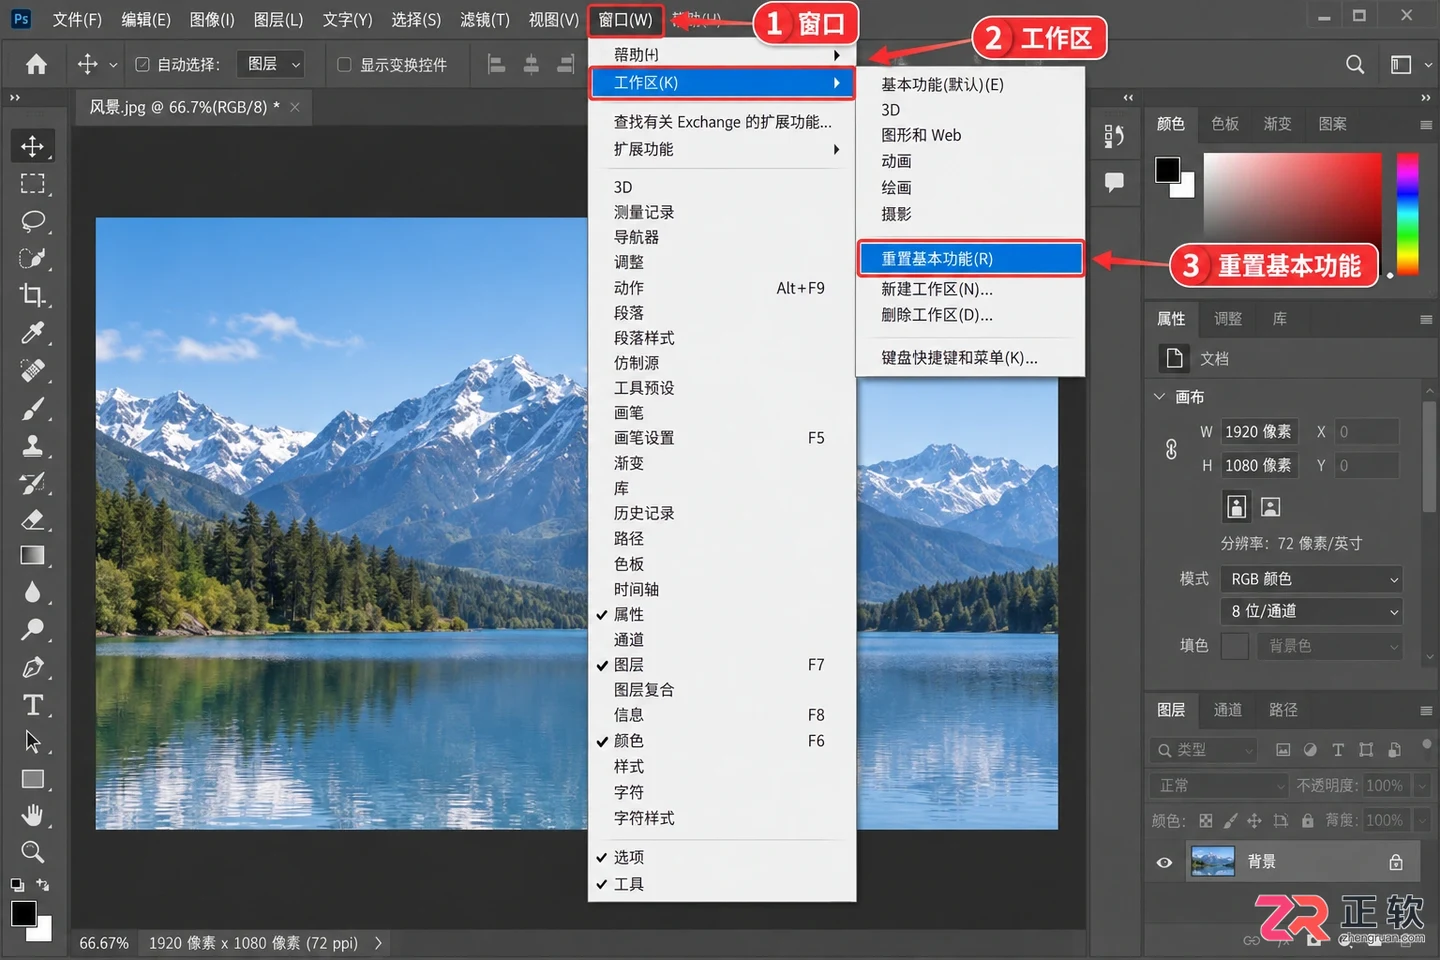Select the Zoom tool
1440x960 pixels.
32,852
